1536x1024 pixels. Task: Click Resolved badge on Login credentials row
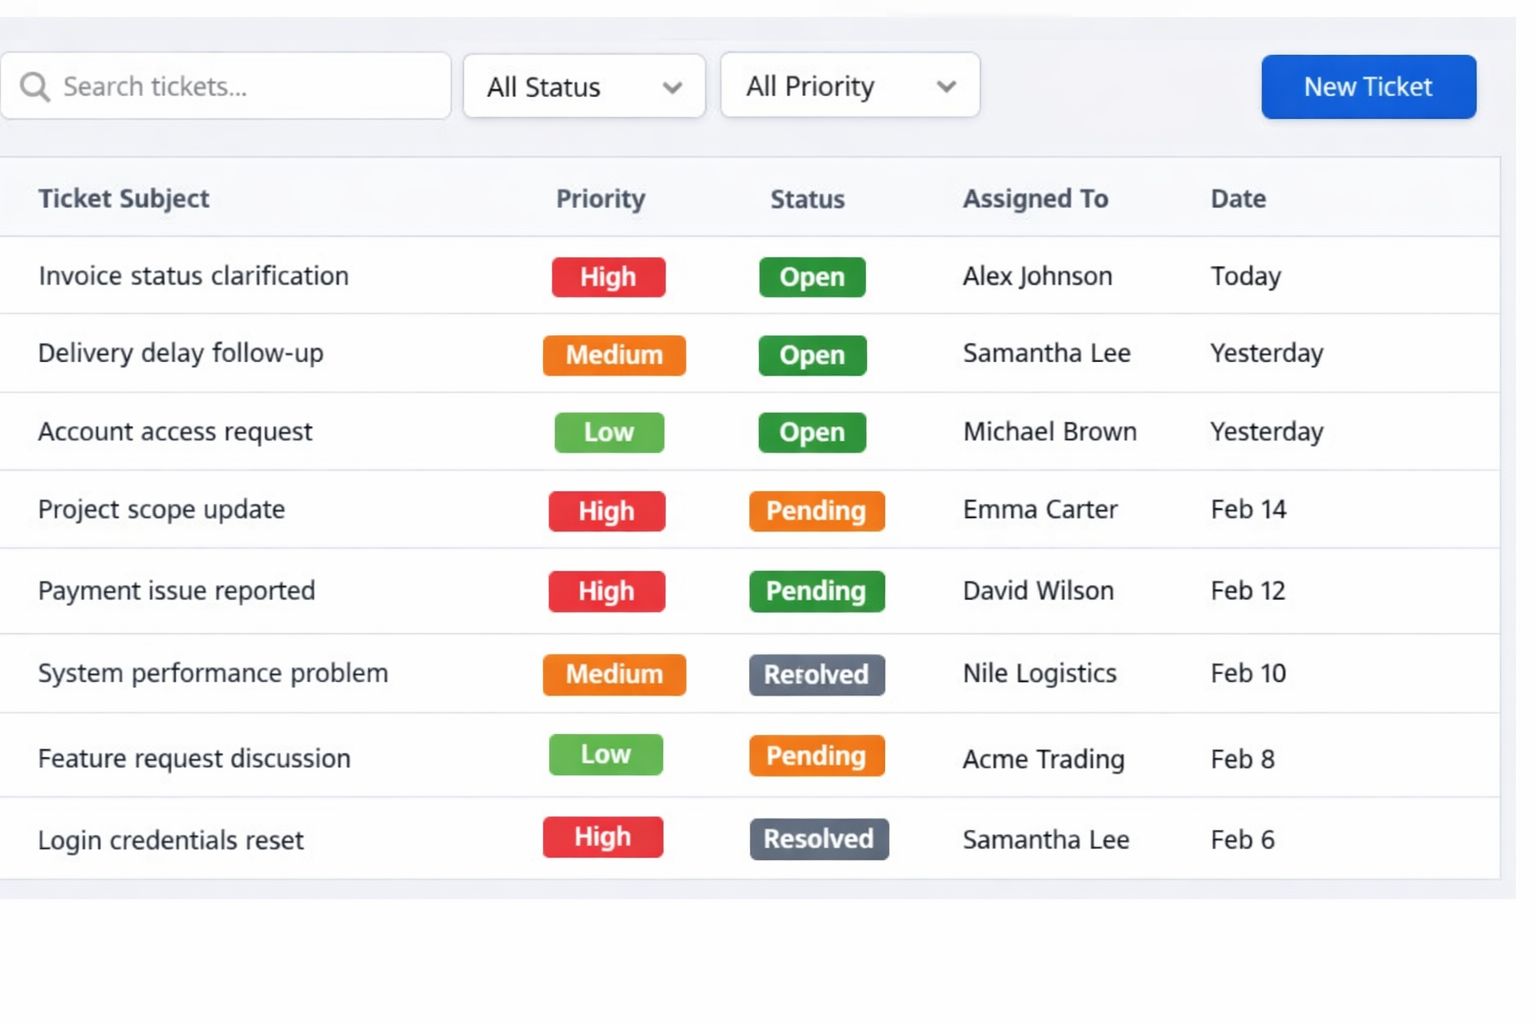tap(819, 839)
